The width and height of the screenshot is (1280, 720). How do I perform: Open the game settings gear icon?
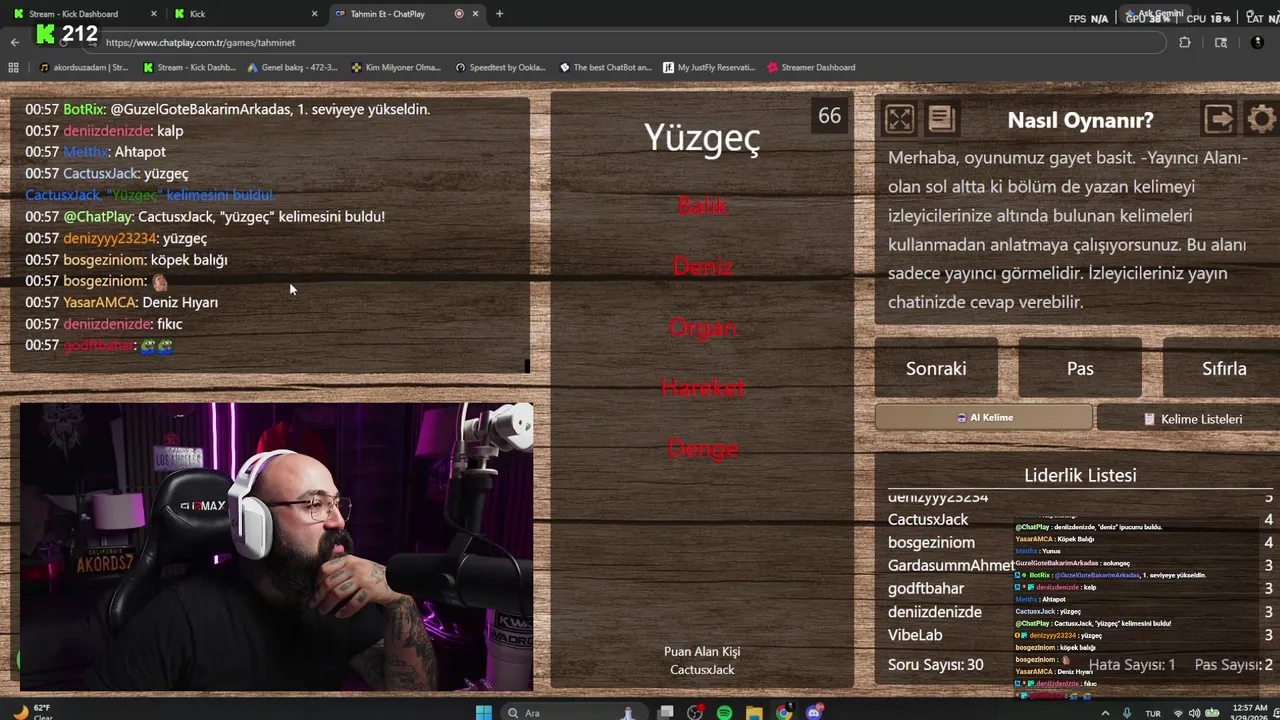click(1262, 119)
